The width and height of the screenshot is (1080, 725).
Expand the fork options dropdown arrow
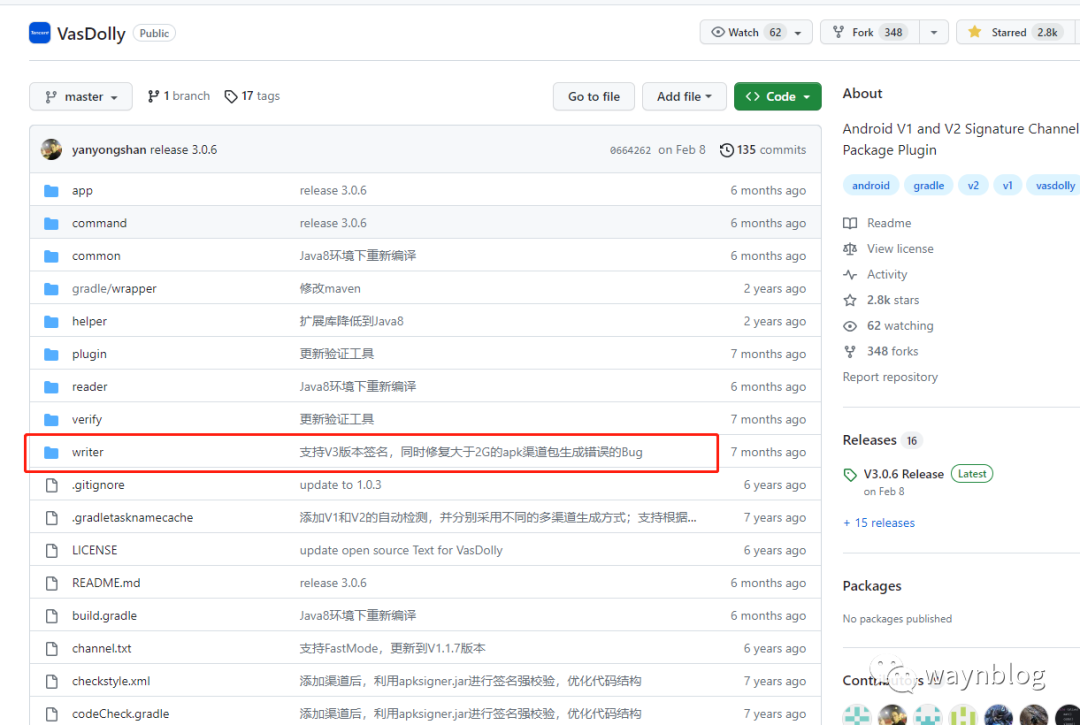coord(934,32)
